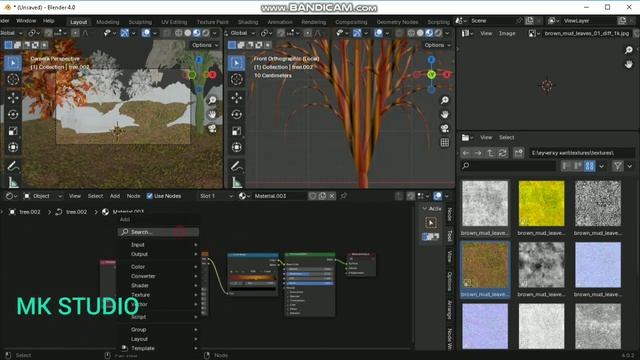
Task: Switch perspective/orthographic grid icon in Front viewport
Action: [444, 142]
